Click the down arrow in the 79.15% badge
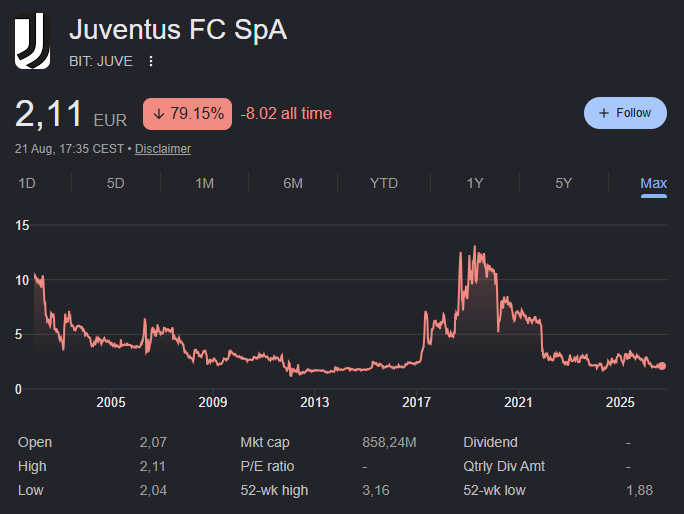This screenshot has width=684, height=514. [x=159, y=114]
